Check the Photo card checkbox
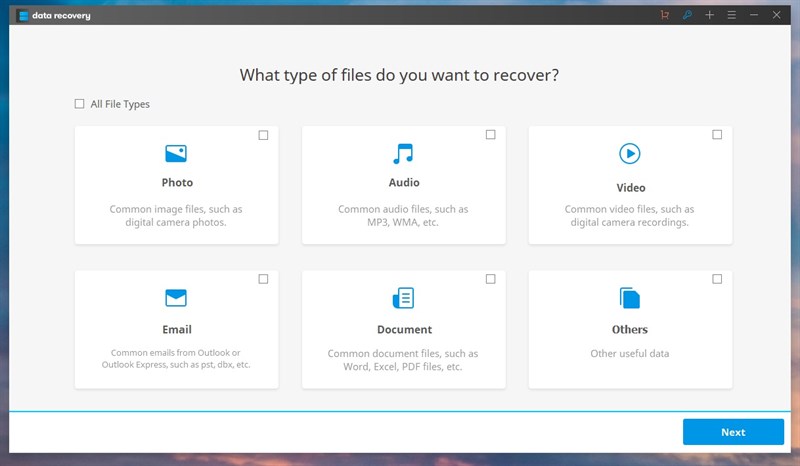This screenshot has width=800, height=466. pyautogui.click(x=263, y=135)
